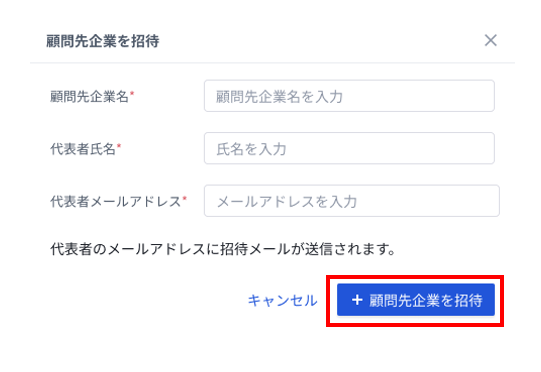Close the 顧問先企業を招待 dialog with X
This screenshot has height=372, width=541.
click(x=490, y=40)
